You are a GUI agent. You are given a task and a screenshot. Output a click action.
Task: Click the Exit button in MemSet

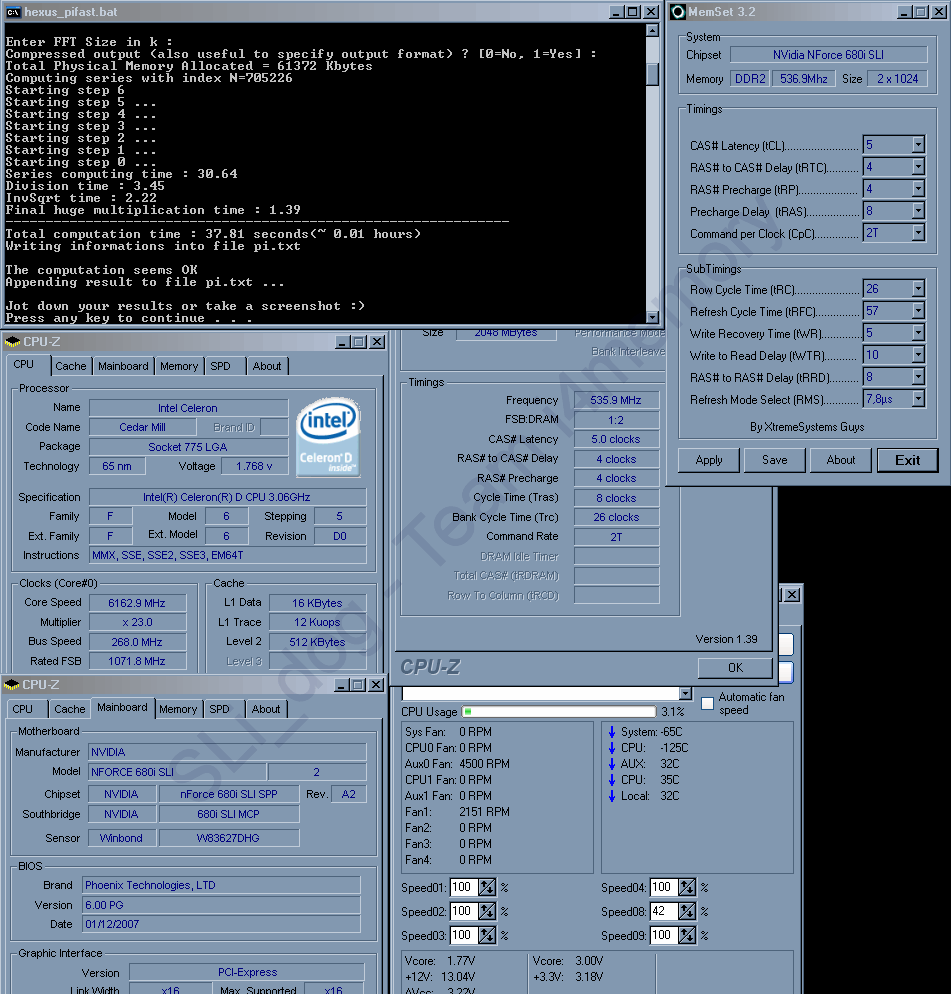(907, 460)
